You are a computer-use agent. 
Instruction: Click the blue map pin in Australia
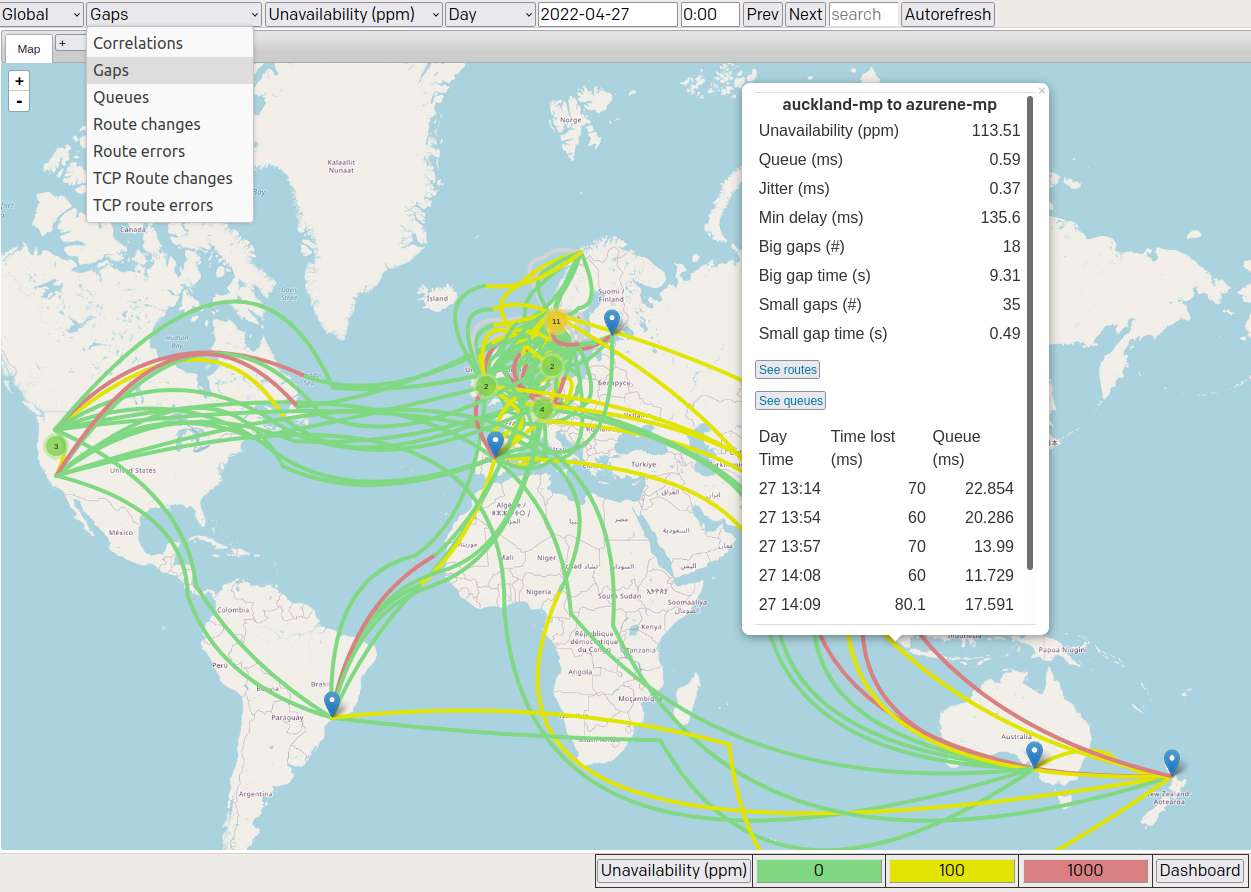tap(1034, 754)
